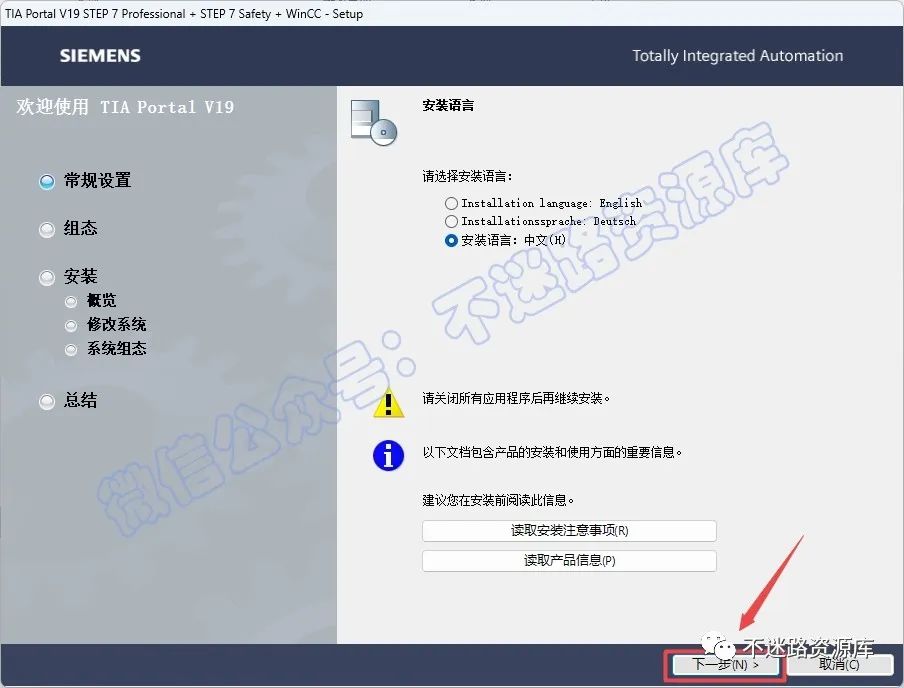Click the 欢迎使用 TIA Portal V19 title
Image resolution: width=904 pixels, height=688 pixels.
[x=125, y=107]
